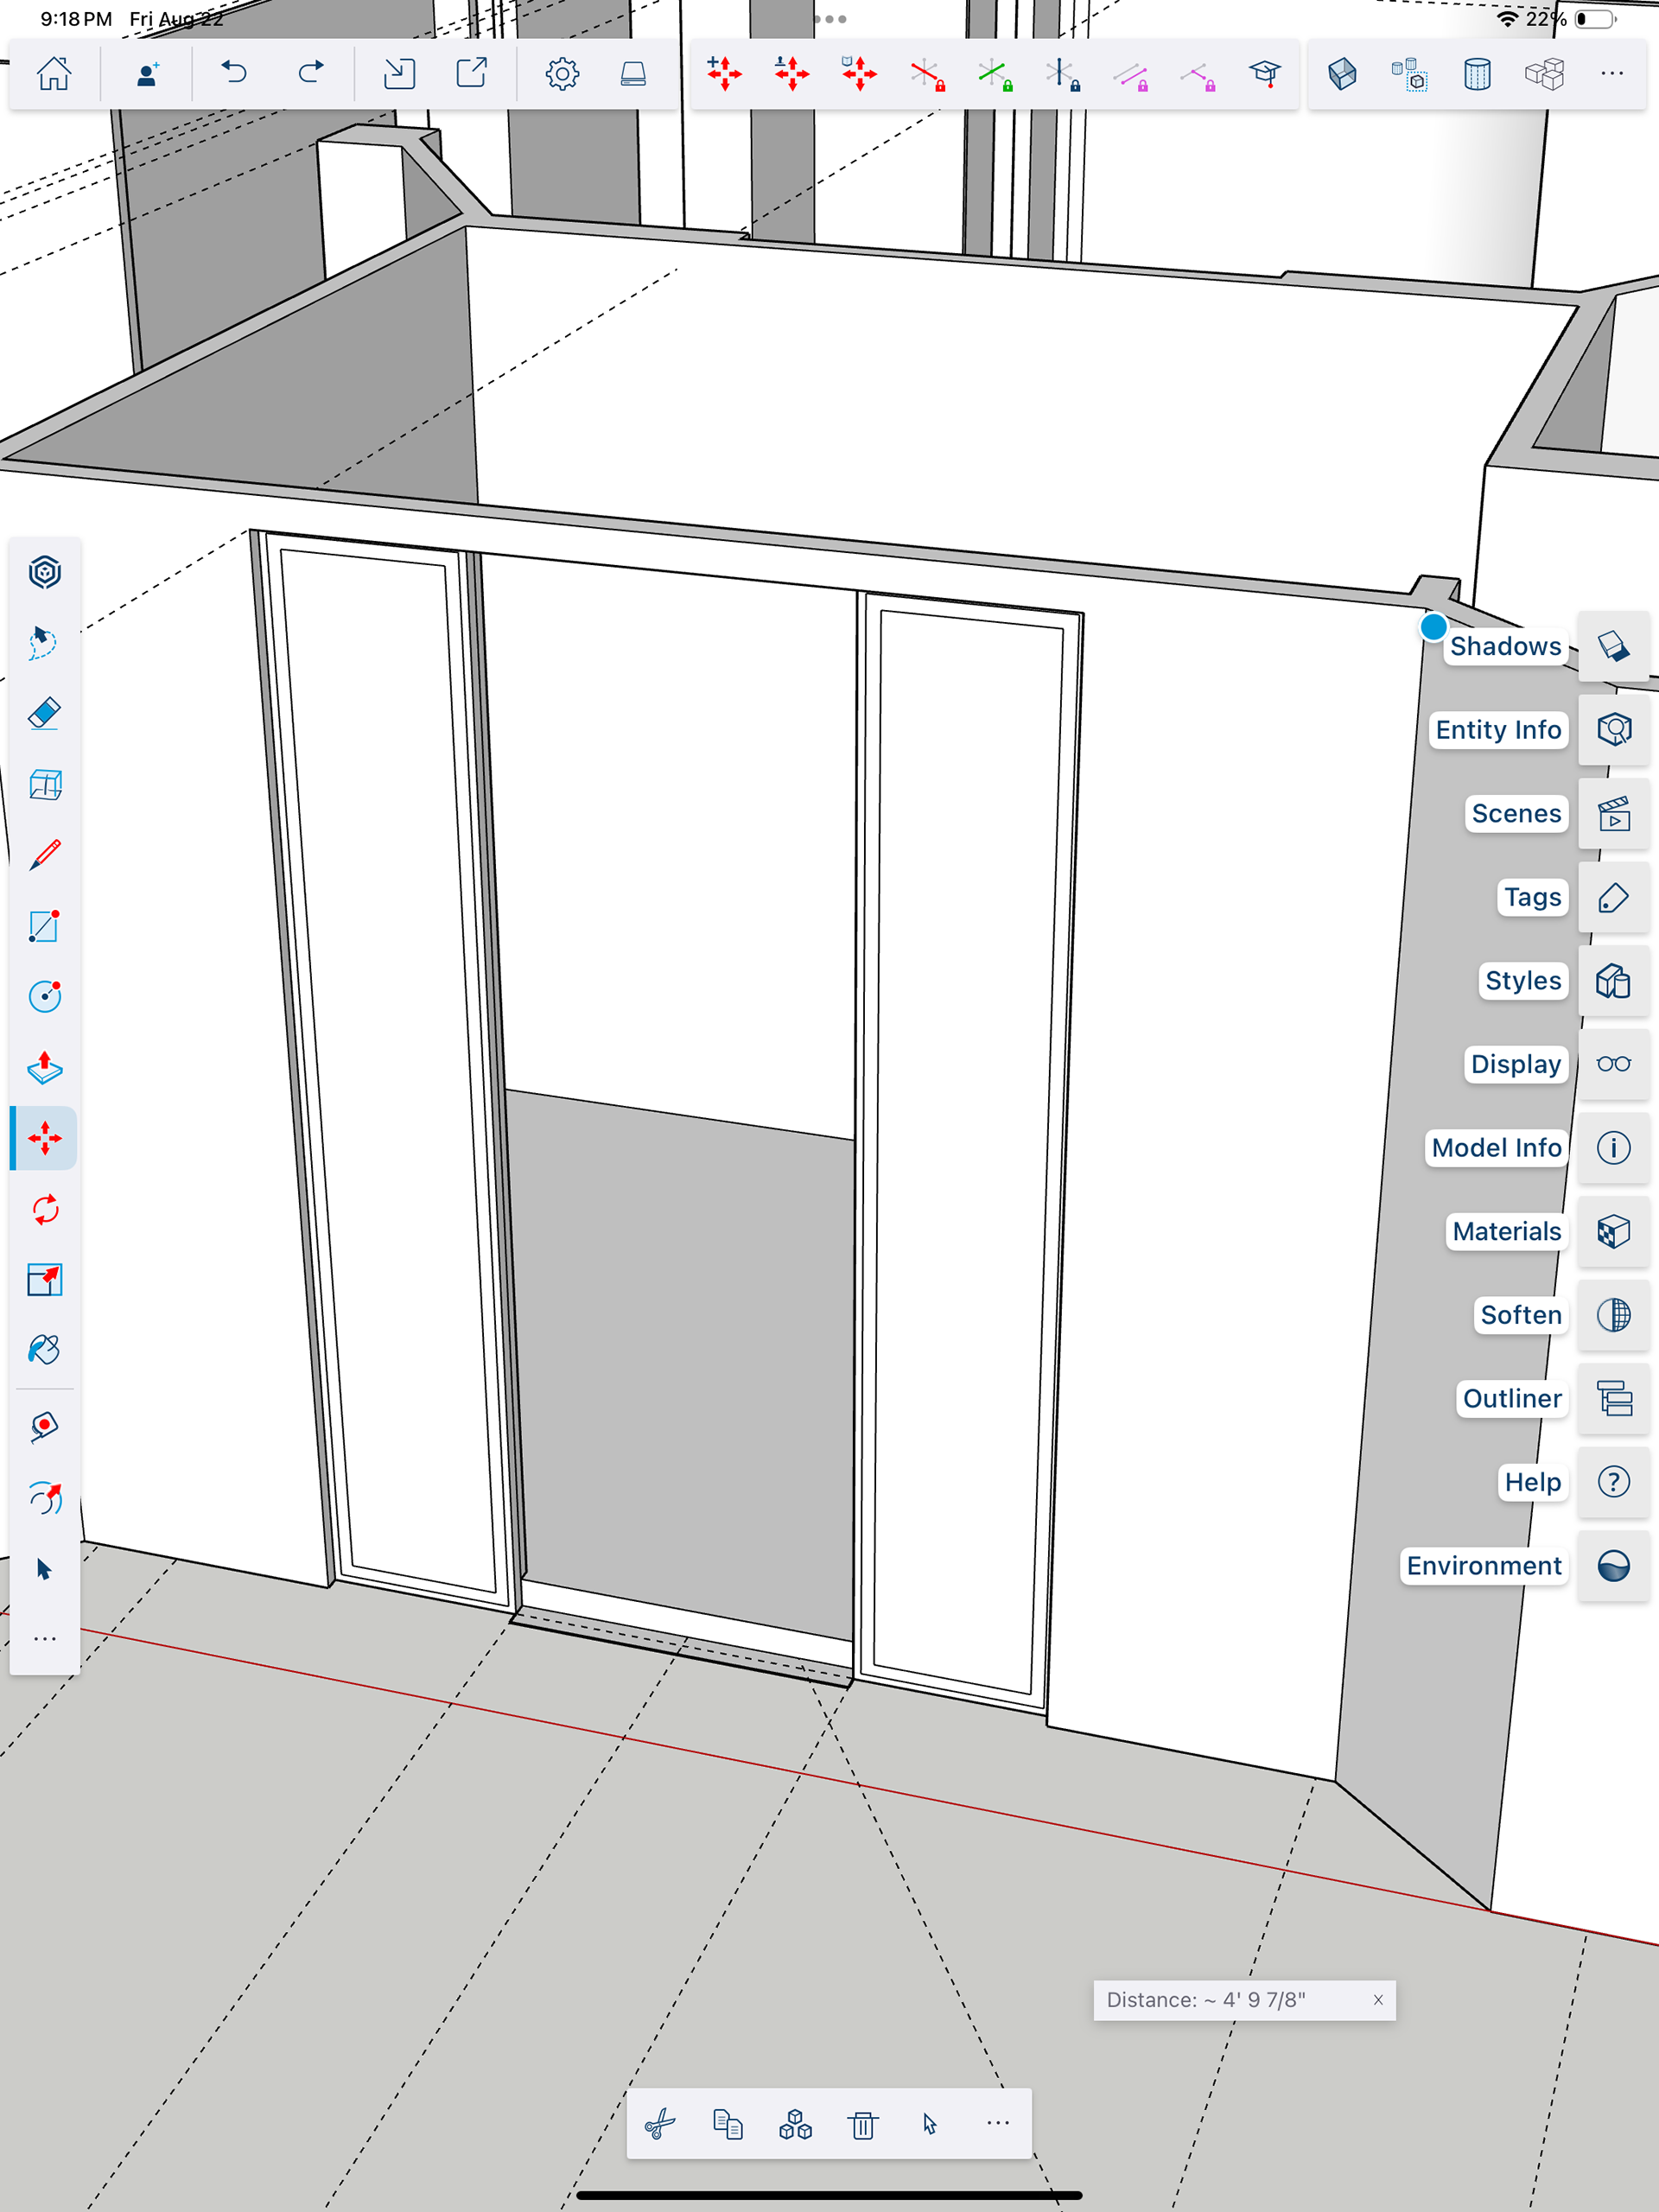Screen dimensions: 1659x2212
Task: Click the Delete trash icon in bottom bar
Action: pos(863,2124)
